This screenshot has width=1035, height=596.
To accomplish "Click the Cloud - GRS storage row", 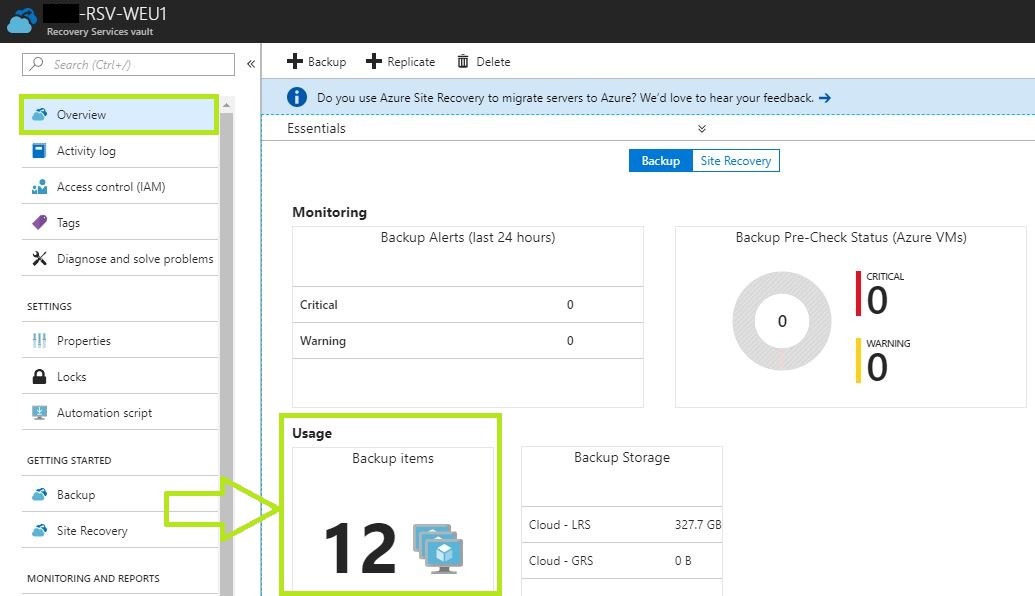I will [x=622, y=560].
